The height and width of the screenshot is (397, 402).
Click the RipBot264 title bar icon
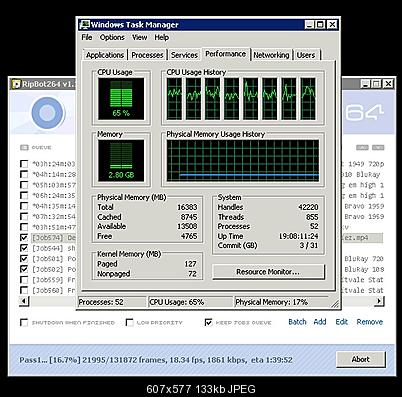(16, 84)
